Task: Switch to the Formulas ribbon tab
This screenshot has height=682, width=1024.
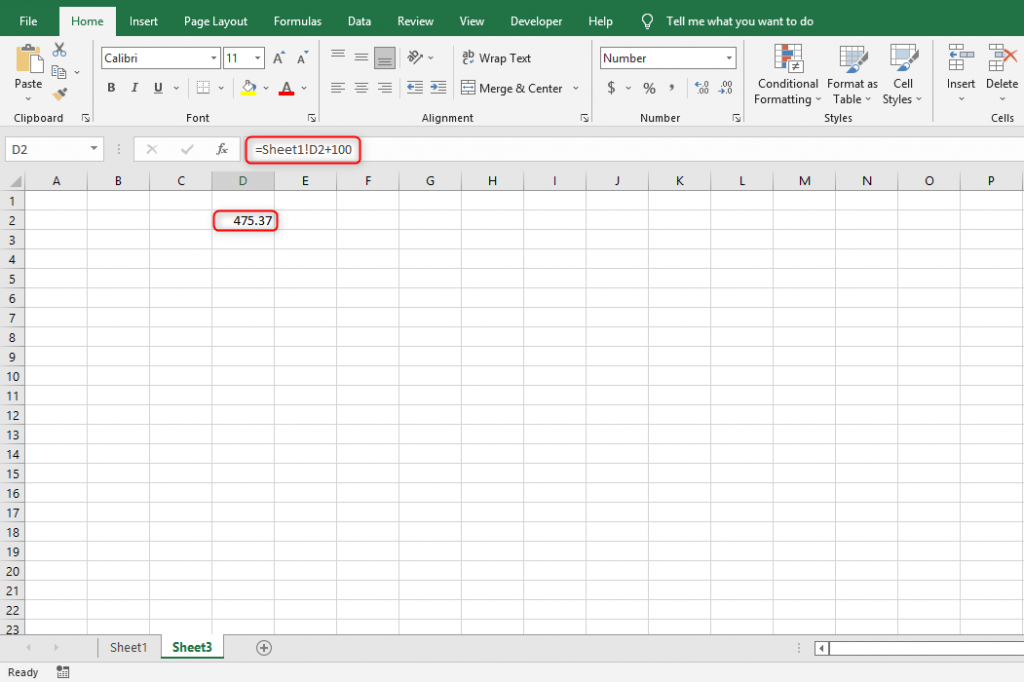Action: 297,20
